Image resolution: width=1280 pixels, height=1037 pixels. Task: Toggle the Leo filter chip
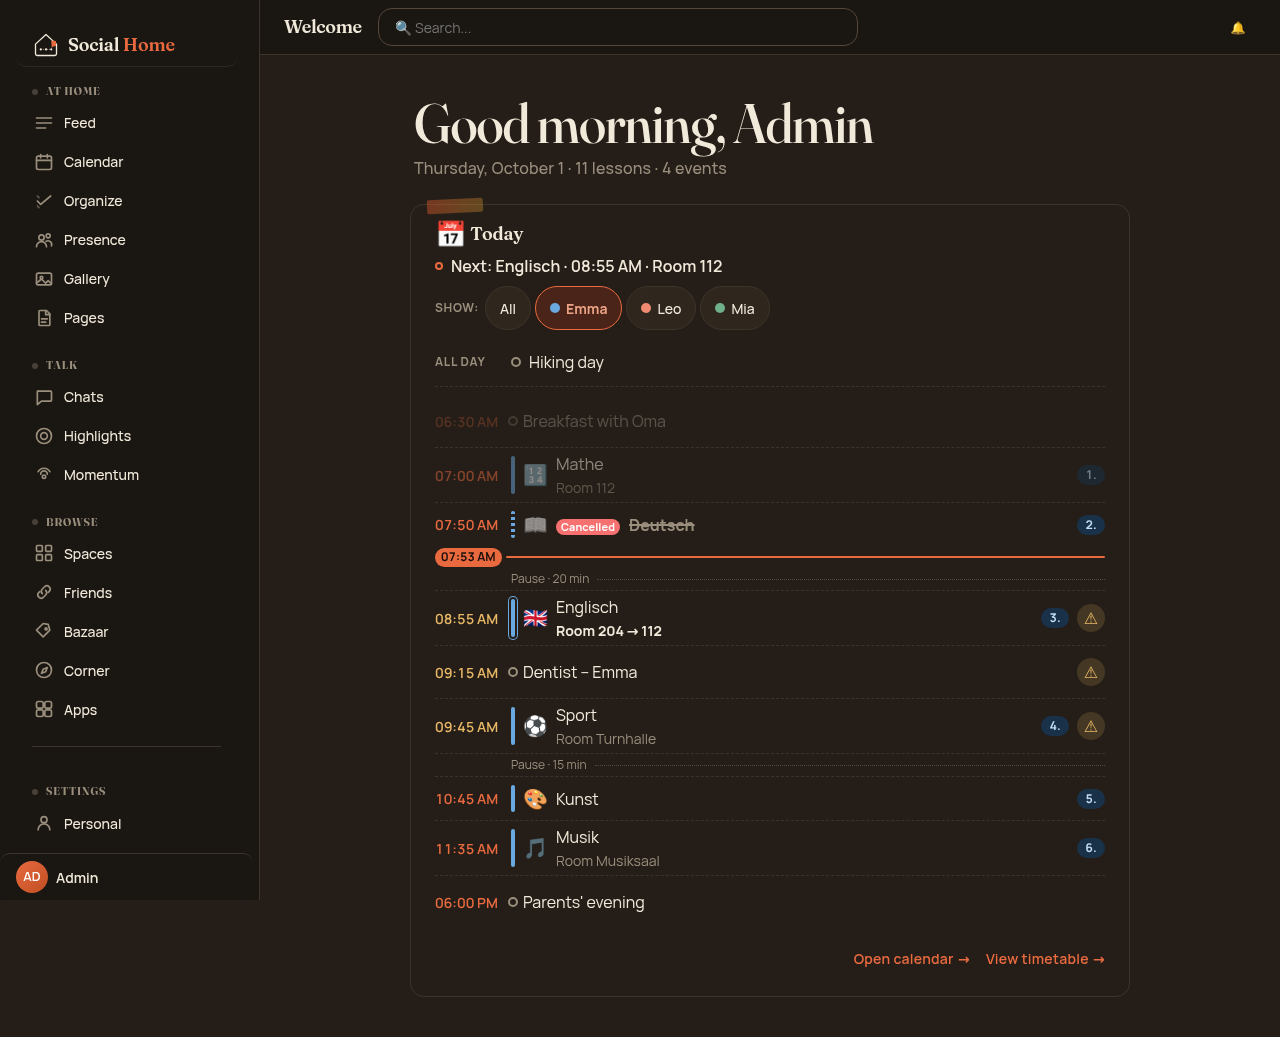pyautogui.click(x=661, y=308)
